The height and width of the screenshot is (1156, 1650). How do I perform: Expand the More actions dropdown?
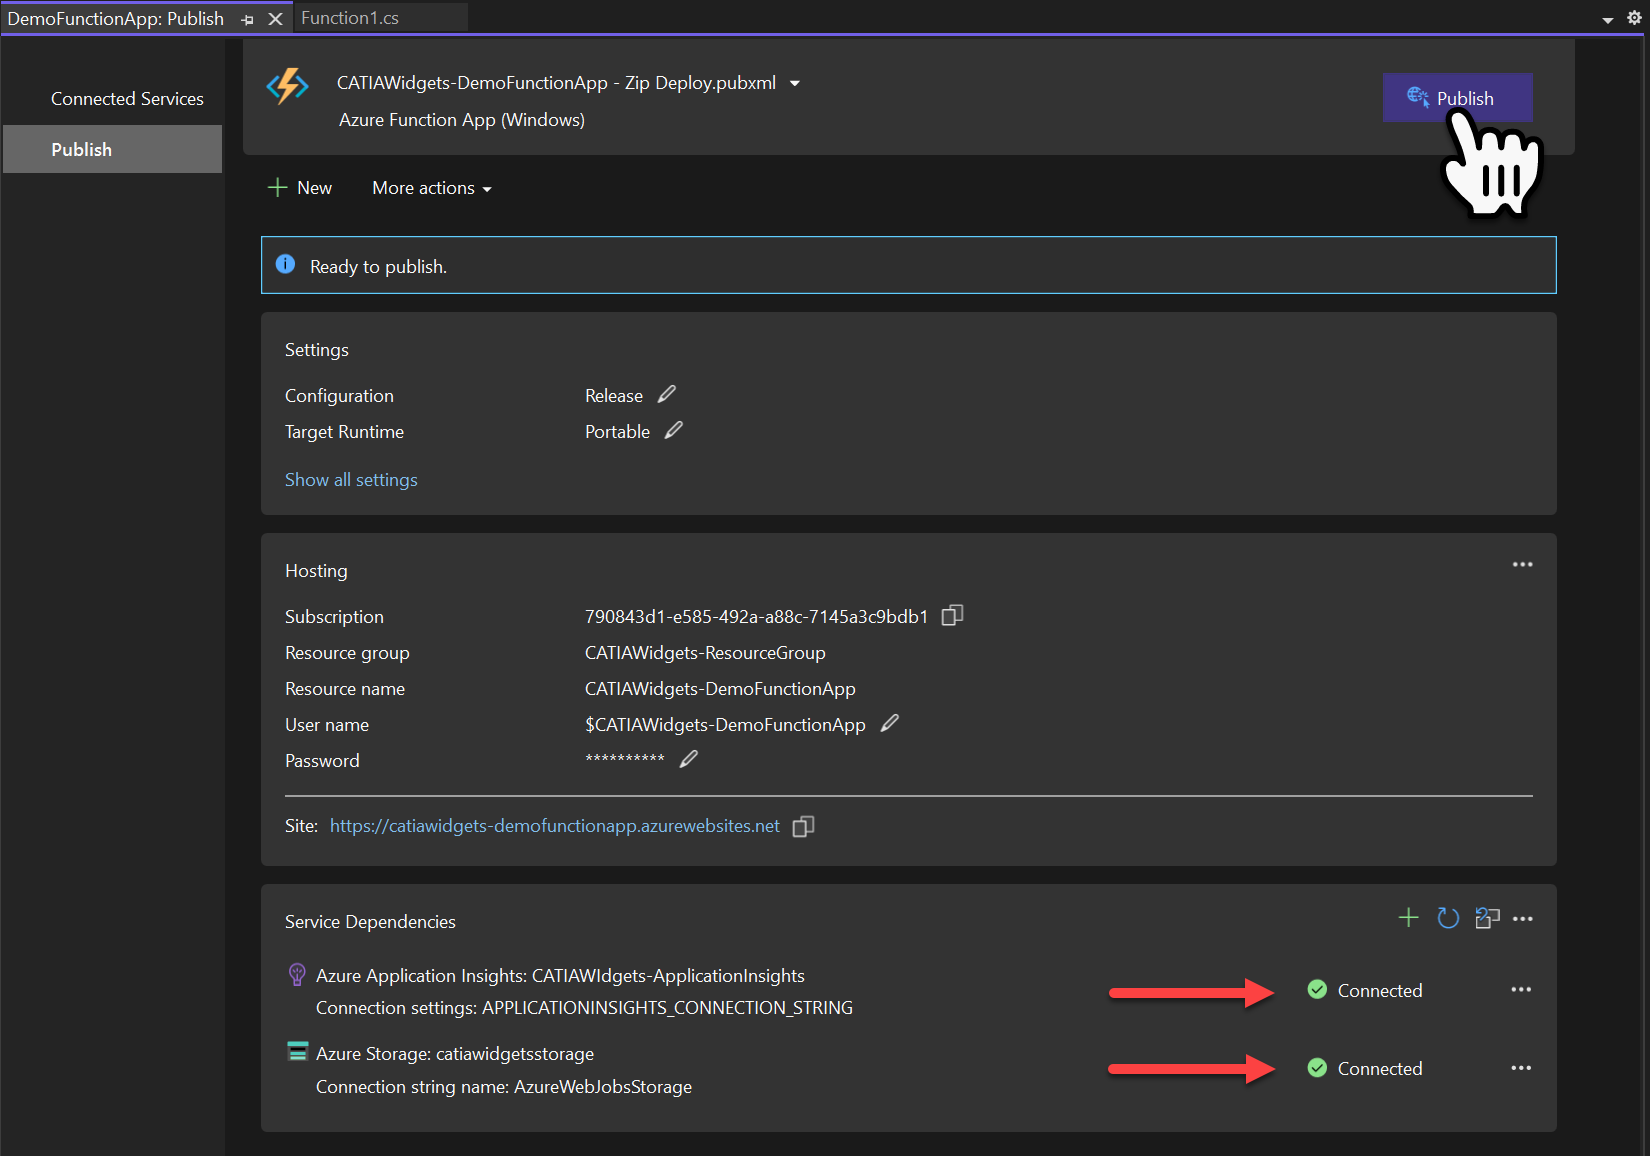(x=430, y=188)
